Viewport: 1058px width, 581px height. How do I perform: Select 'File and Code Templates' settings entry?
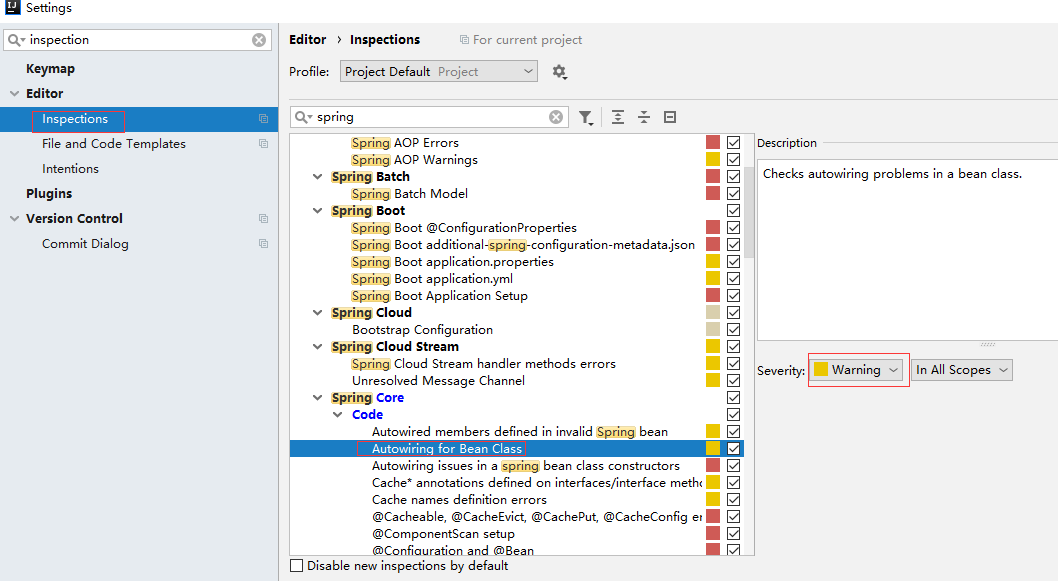pyautogui.click(x=114, y=144)
